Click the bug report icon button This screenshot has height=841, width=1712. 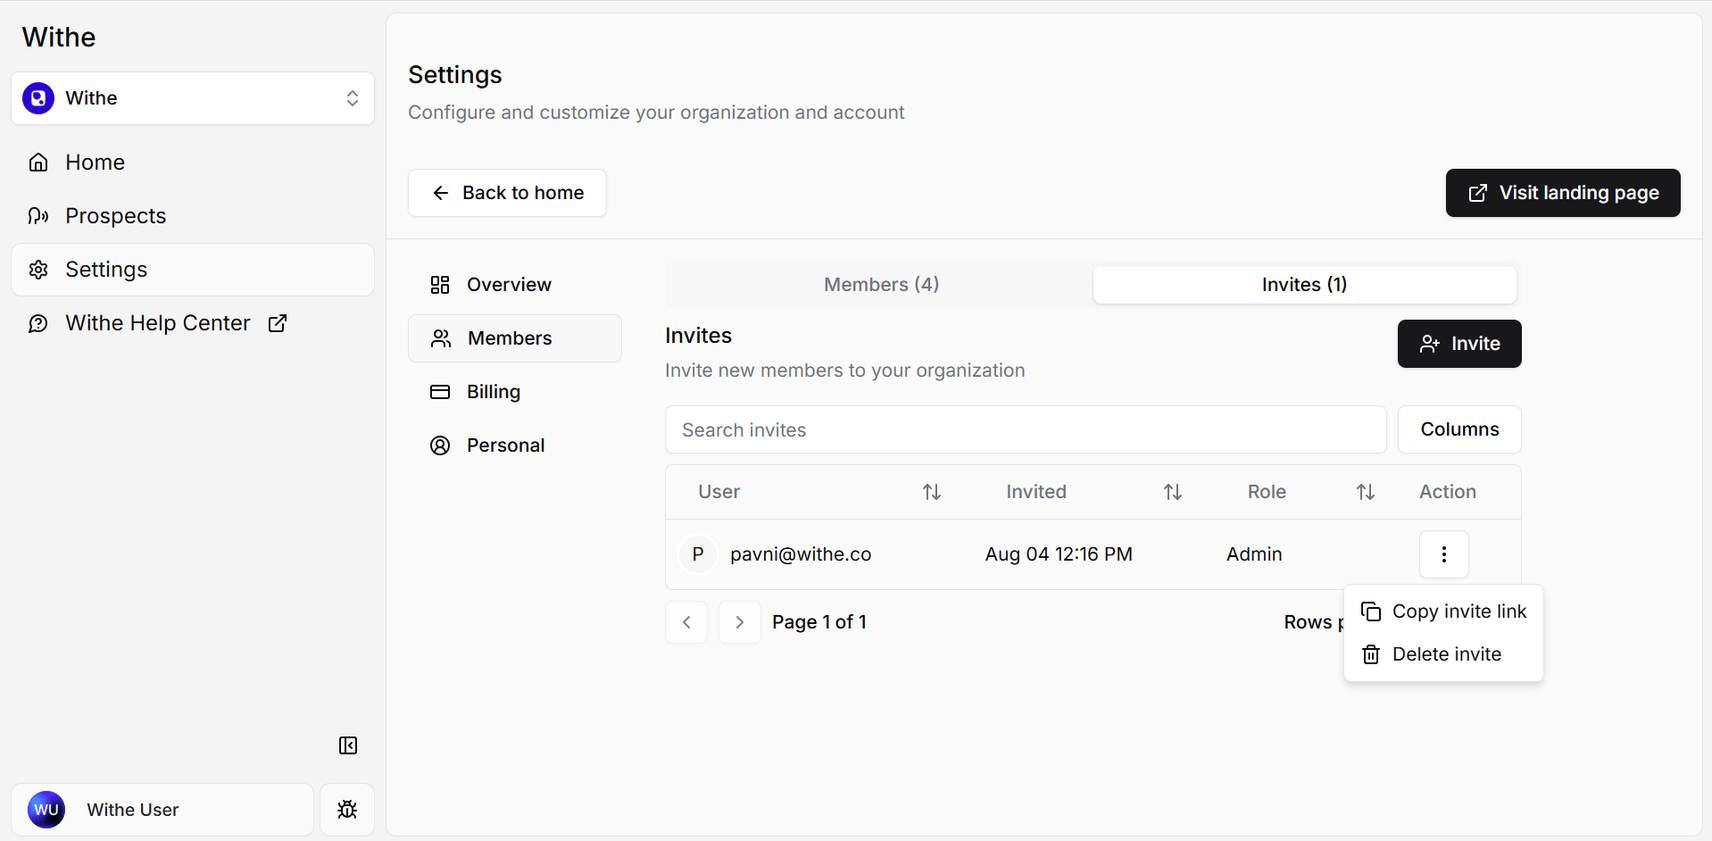coord(347,810)
